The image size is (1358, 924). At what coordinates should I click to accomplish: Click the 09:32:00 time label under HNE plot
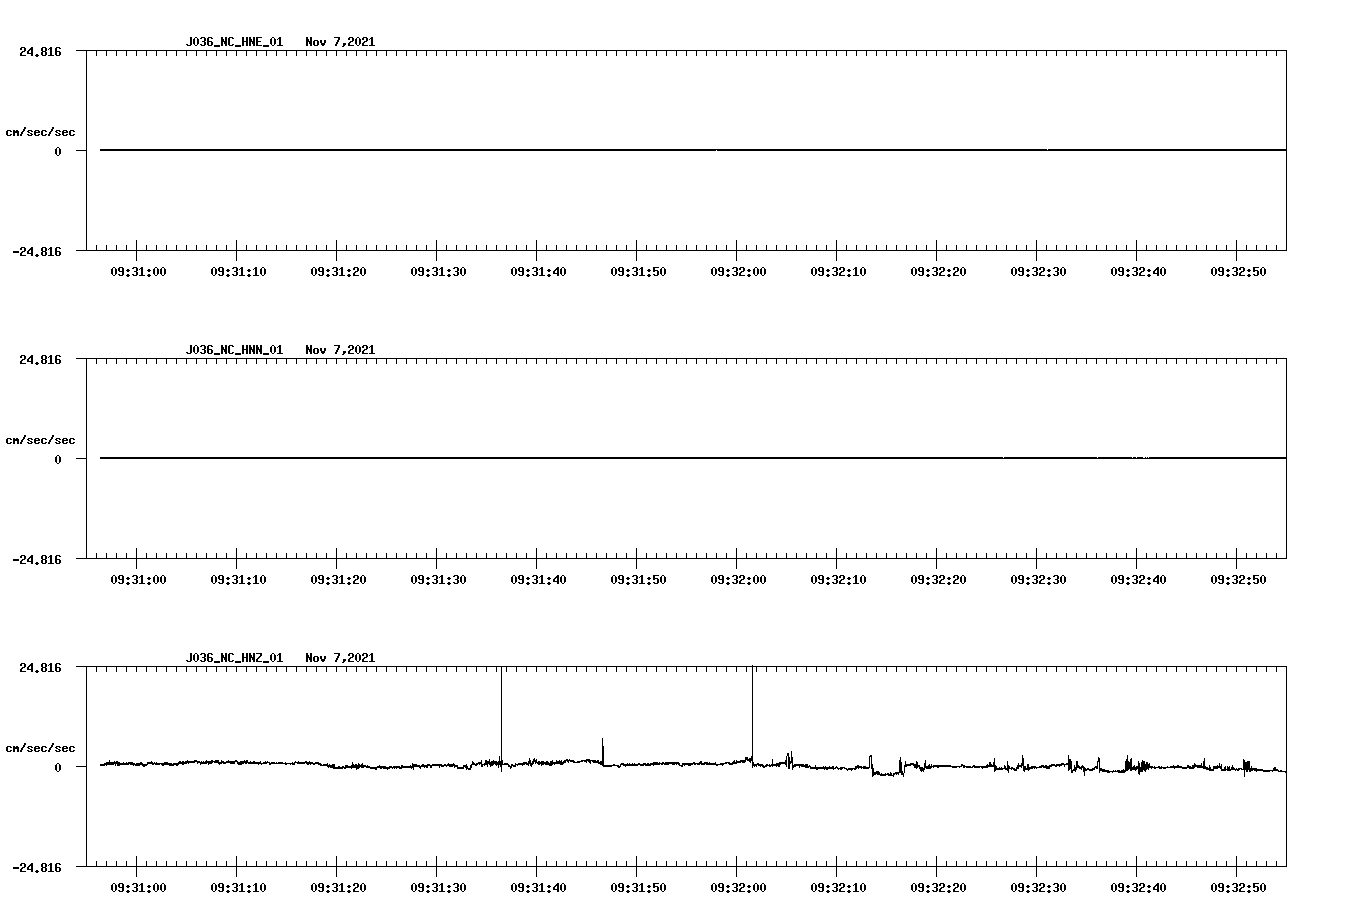pyautogui.click(x=738, y=271)
